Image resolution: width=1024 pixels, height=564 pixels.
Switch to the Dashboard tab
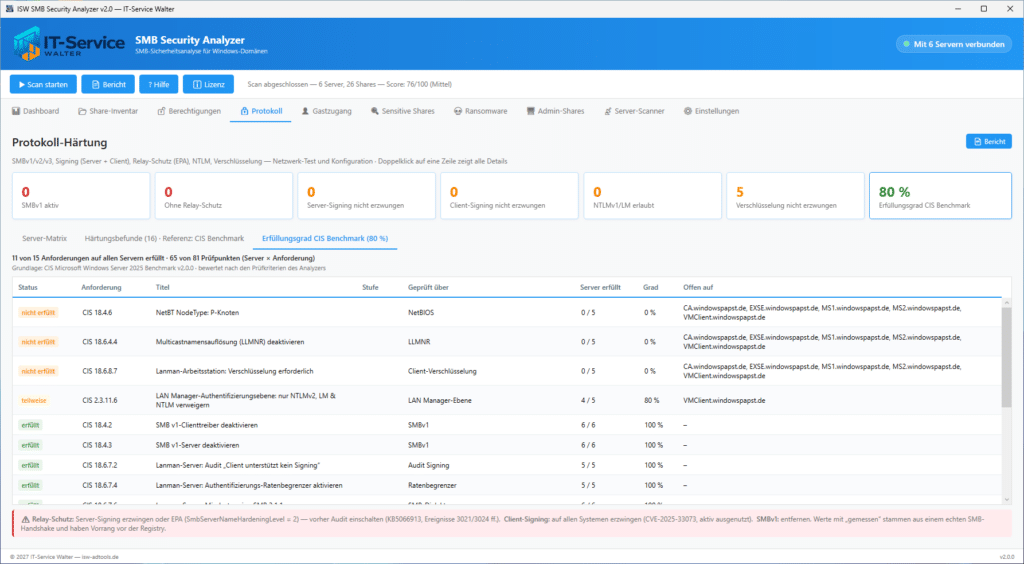(36, 111)
